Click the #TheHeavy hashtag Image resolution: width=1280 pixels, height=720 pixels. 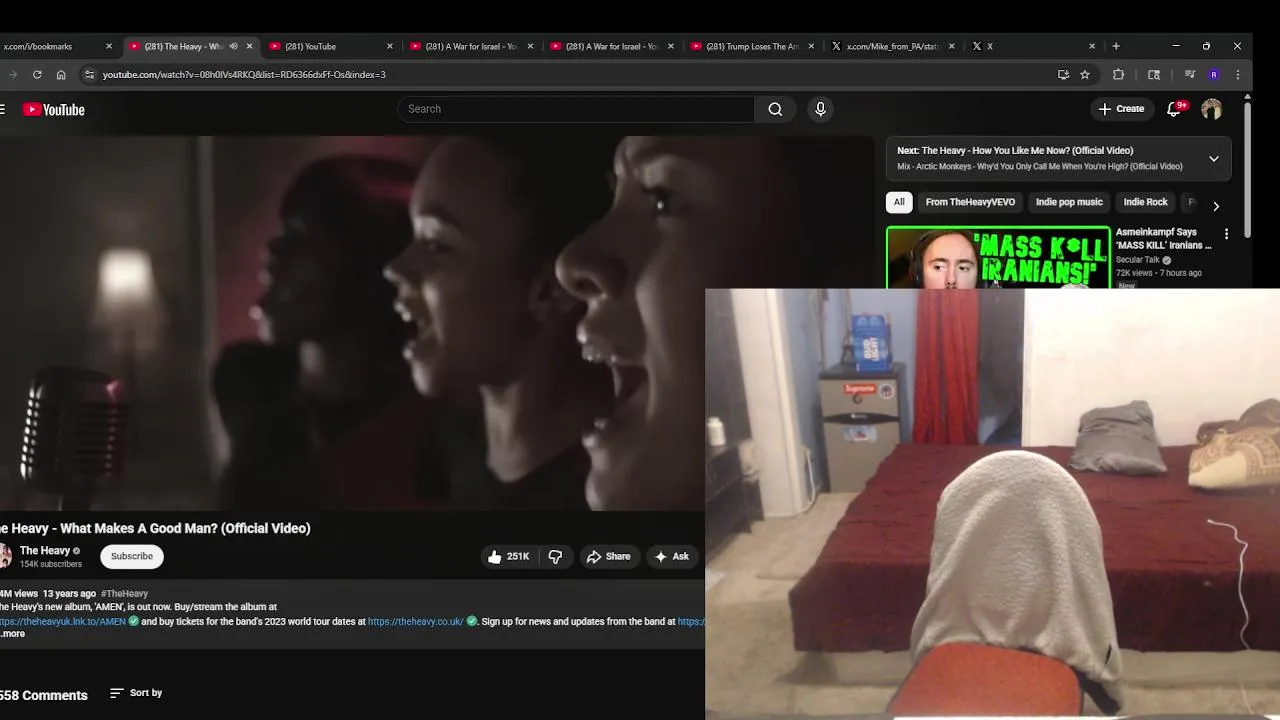click(124, 594)
